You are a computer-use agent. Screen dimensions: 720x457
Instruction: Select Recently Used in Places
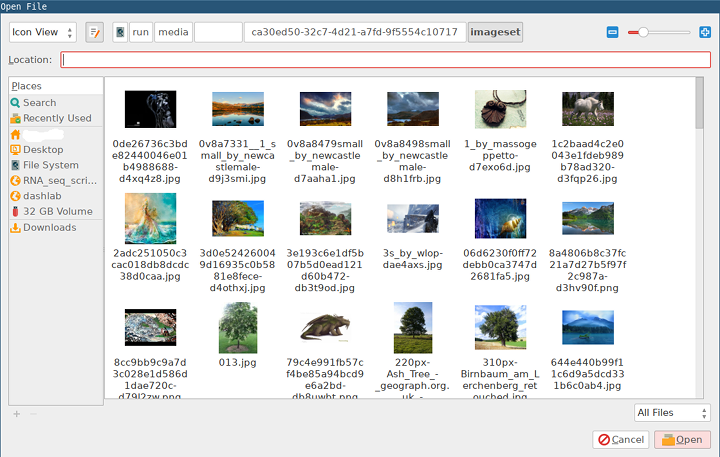56,118
